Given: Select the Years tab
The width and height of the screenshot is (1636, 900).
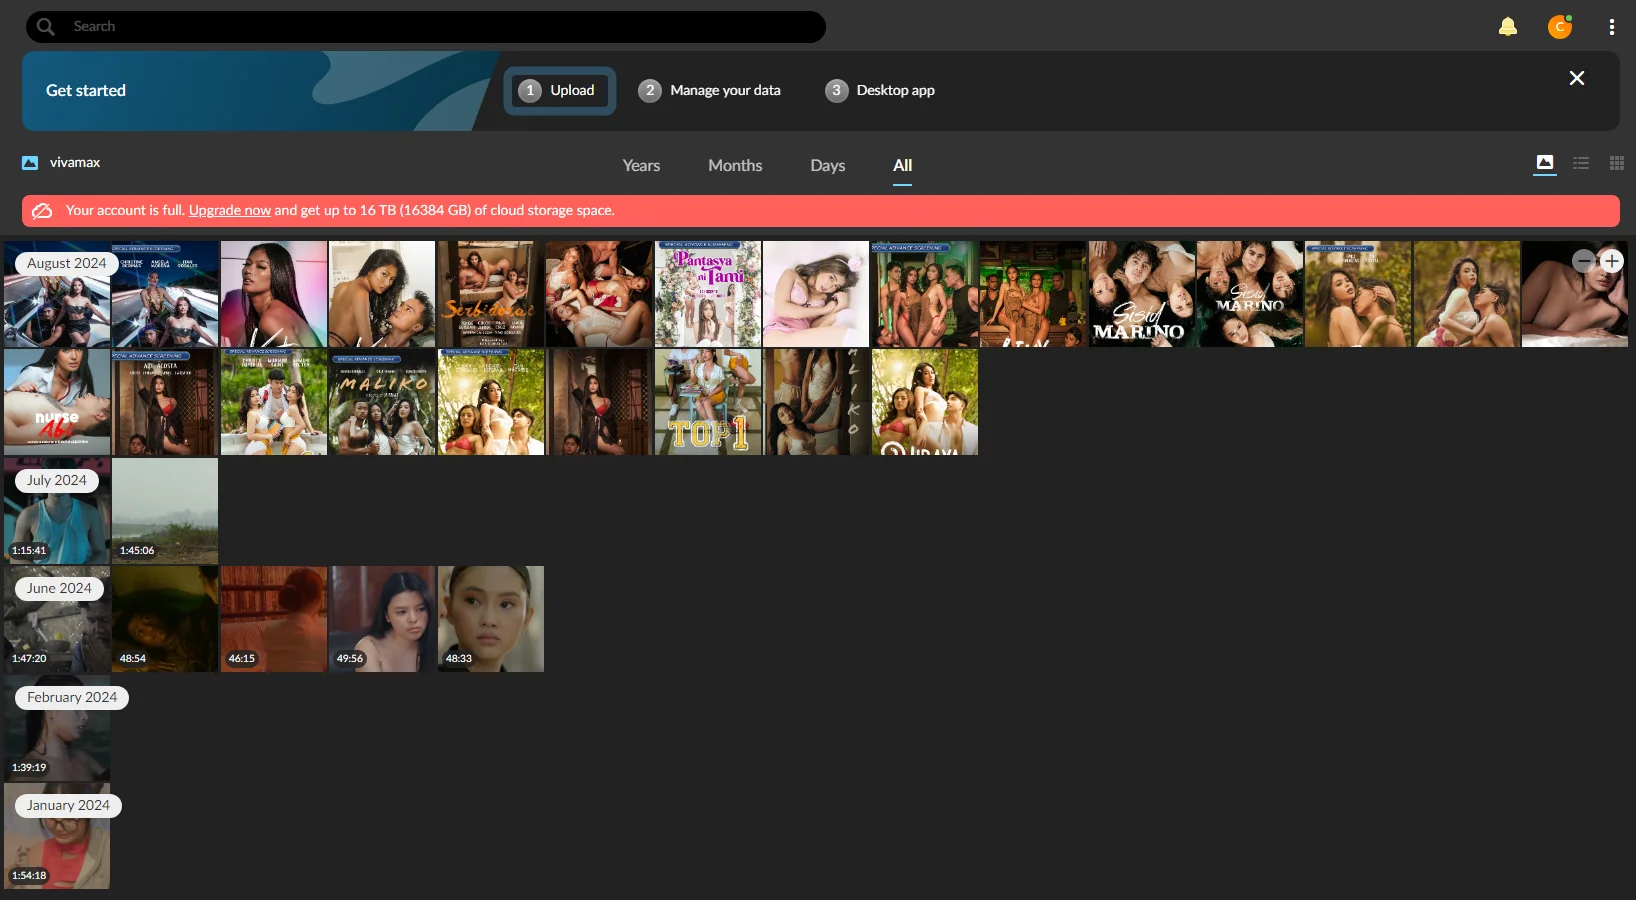Looking at the screenshot, I should (641, 166).
